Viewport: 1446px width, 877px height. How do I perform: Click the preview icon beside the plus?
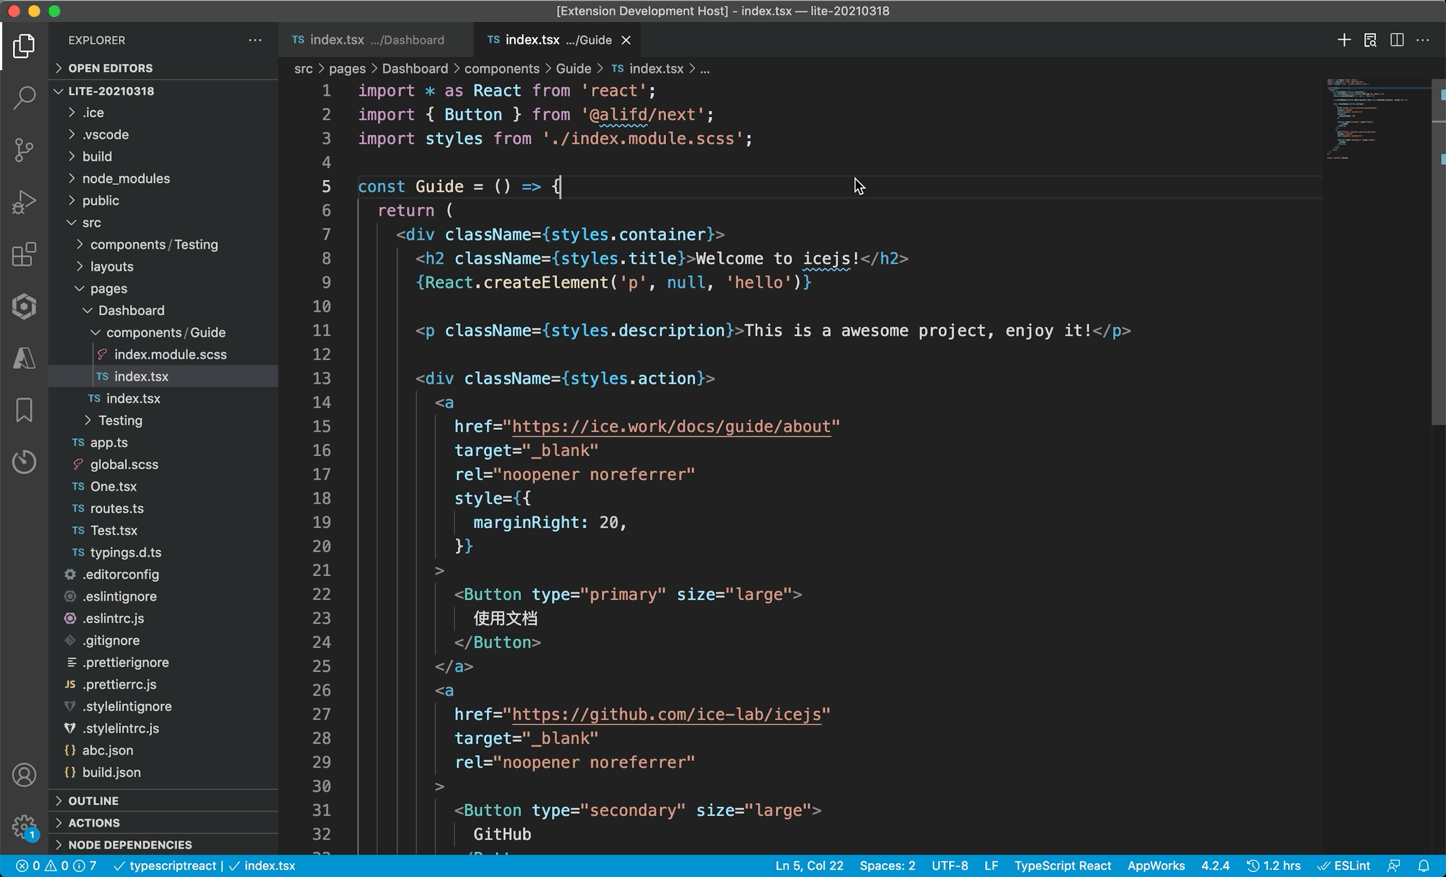tap(1370, 40)
